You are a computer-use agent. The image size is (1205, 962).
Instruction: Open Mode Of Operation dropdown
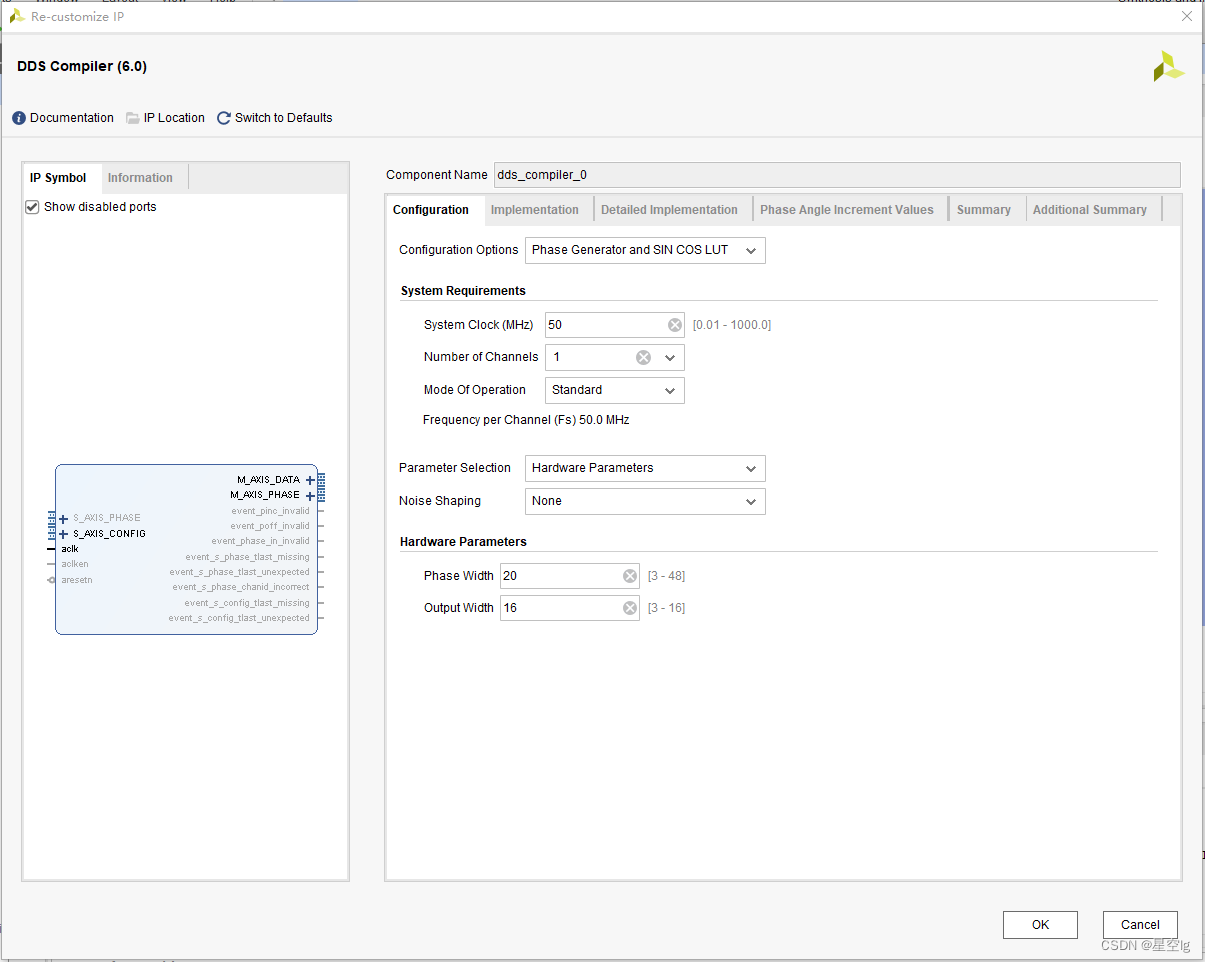(615, 390)
